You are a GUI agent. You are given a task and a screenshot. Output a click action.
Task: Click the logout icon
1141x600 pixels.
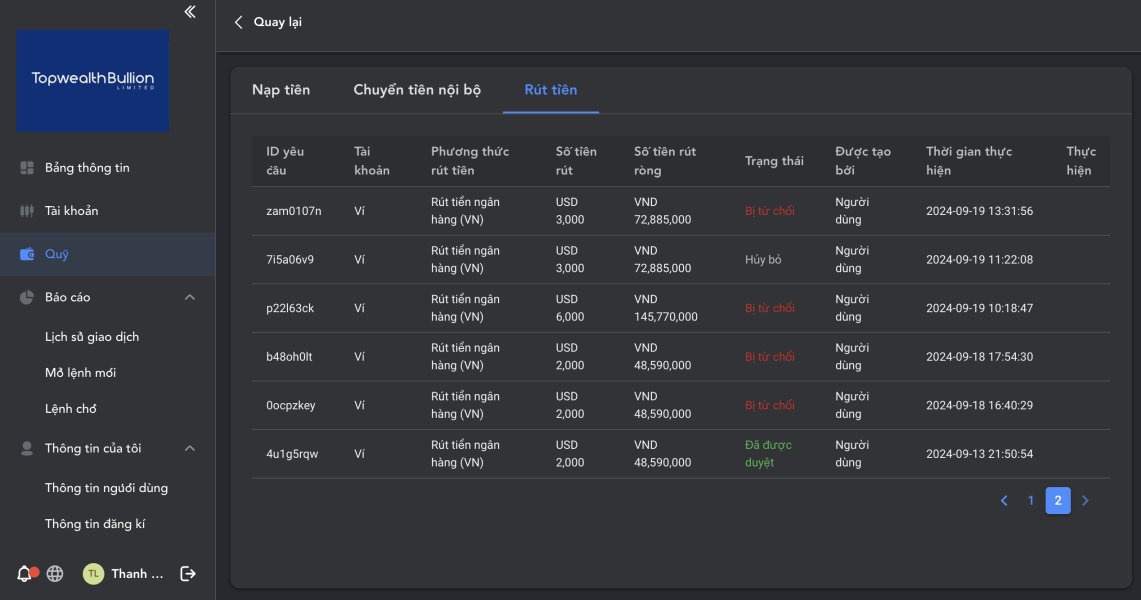[187, 574]
